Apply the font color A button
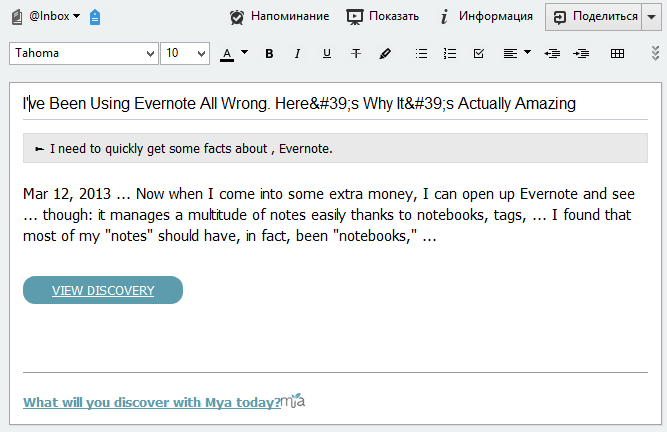This screenshot has width=667, height=432. click(x=227, y=54)
